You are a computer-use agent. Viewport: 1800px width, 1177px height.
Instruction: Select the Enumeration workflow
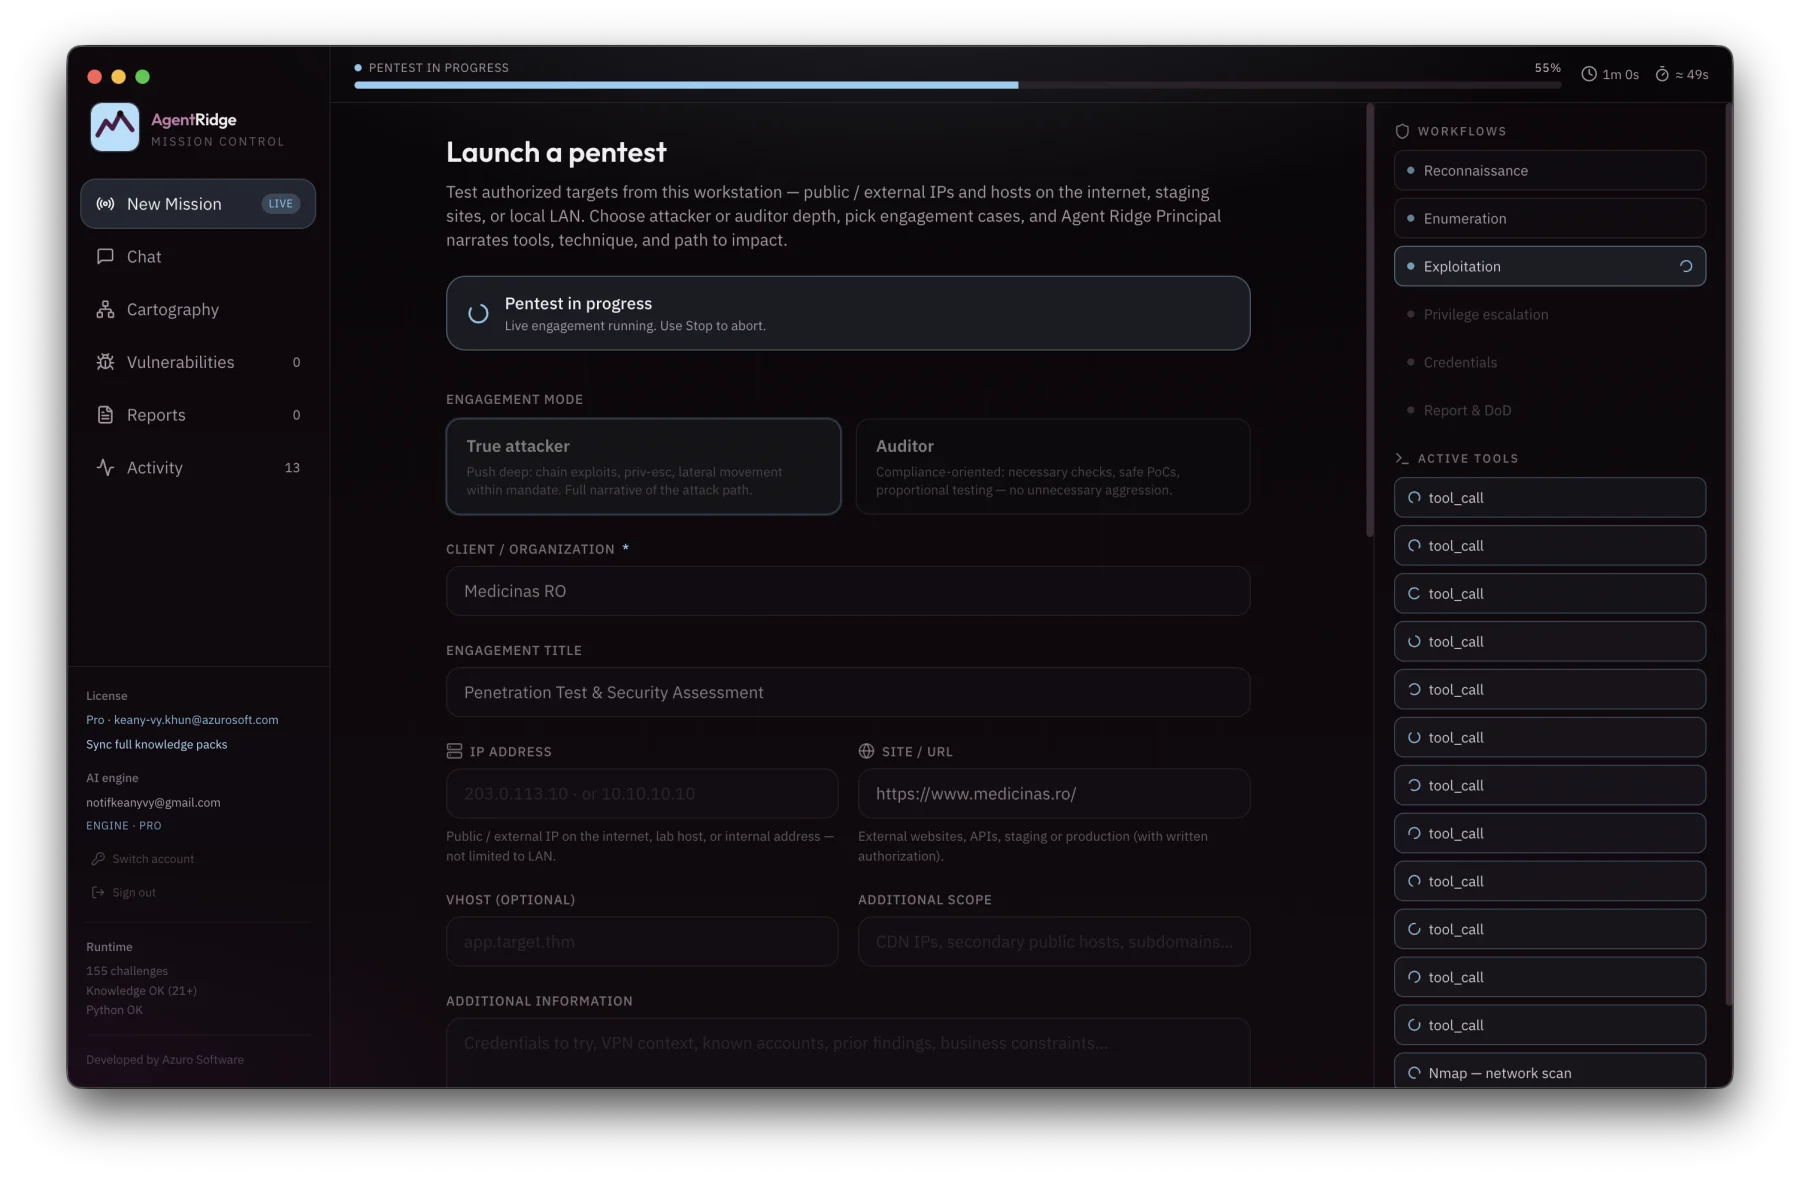pos(1550,219)
